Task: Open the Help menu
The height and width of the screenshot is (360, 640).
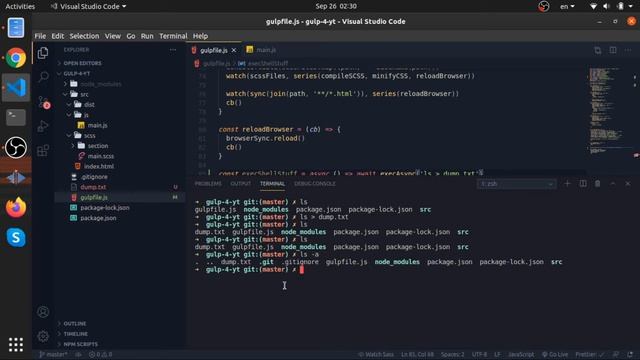Action: pyautogui.click(x=200, y=36)
